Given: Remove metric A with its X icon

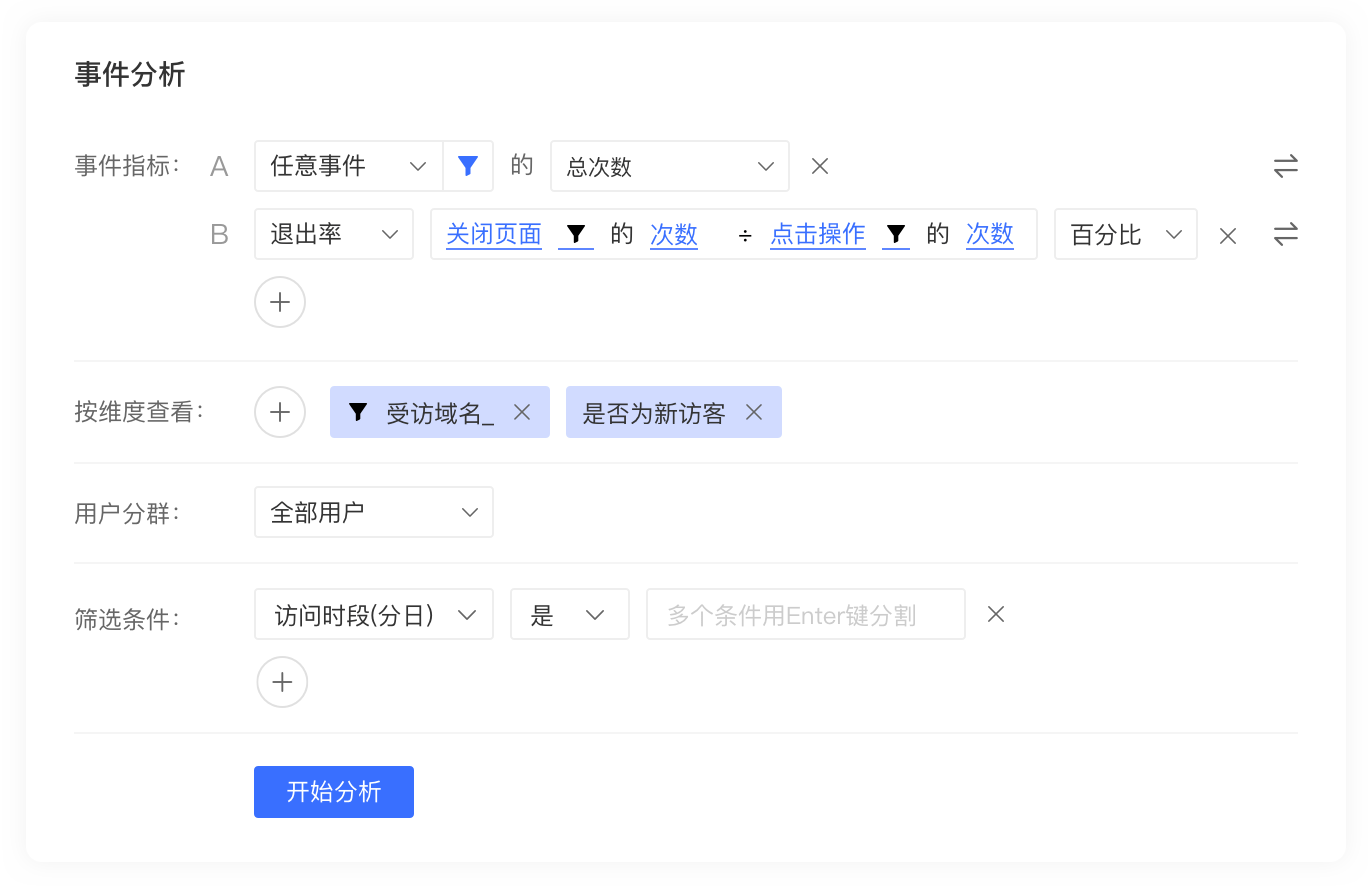Looking at the screenshot, I should coord(820,166).
